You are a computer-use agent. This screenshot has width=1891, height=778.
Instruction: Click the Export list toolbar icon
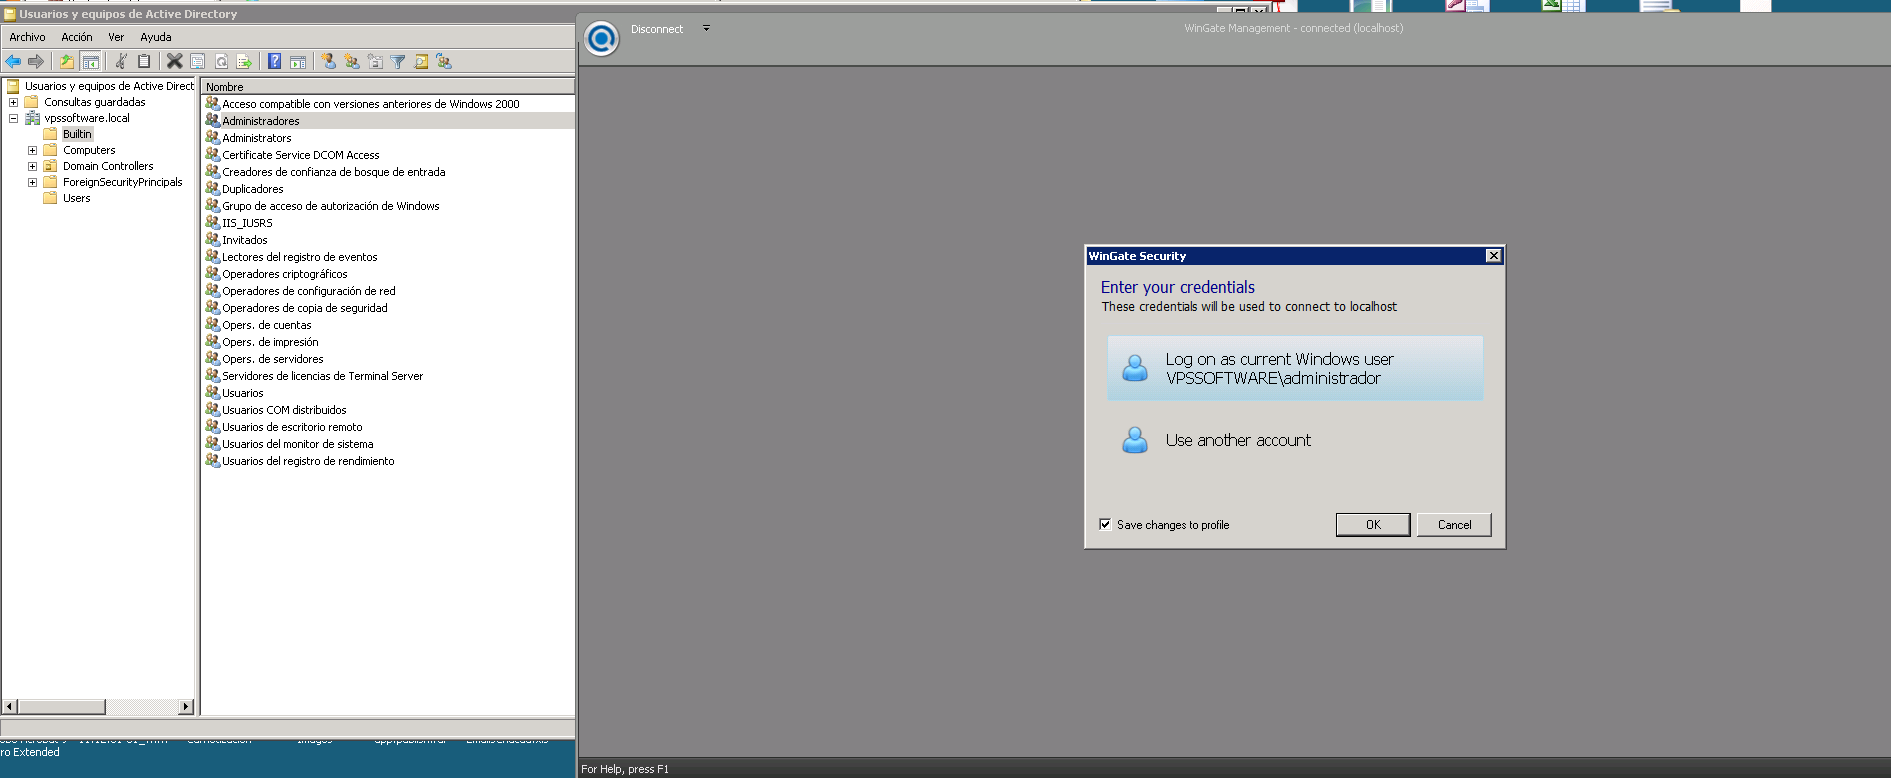tap(244, 62)
